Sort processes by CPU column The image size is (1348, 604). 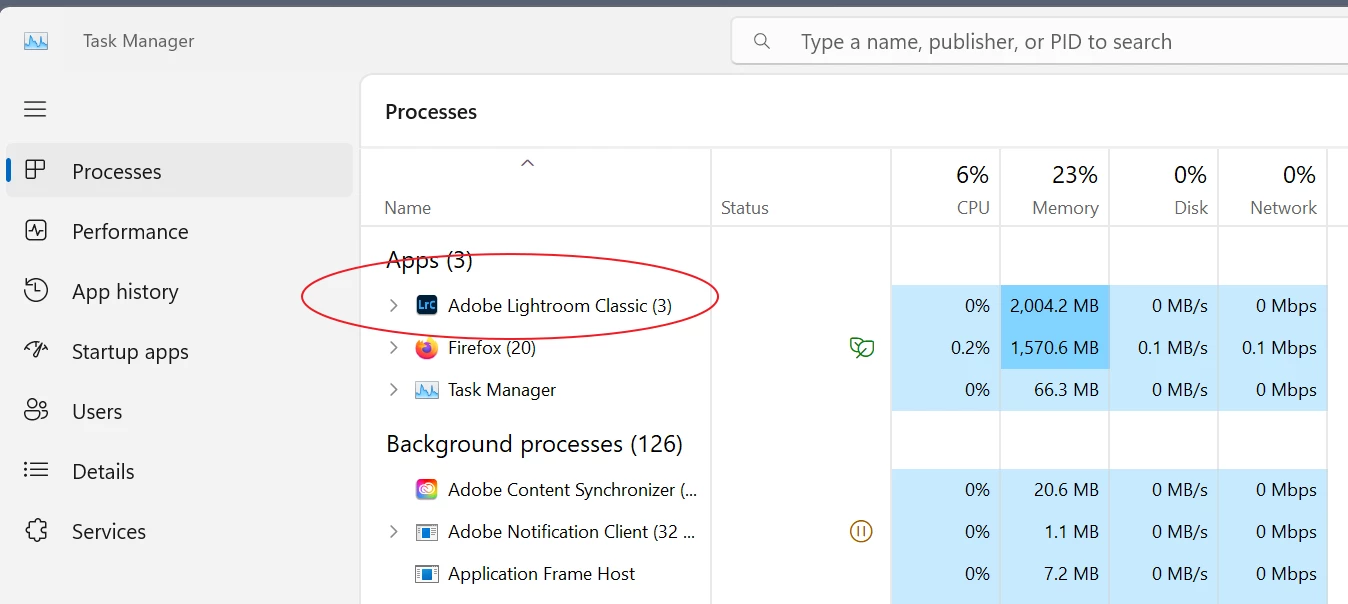coord(946,188)
